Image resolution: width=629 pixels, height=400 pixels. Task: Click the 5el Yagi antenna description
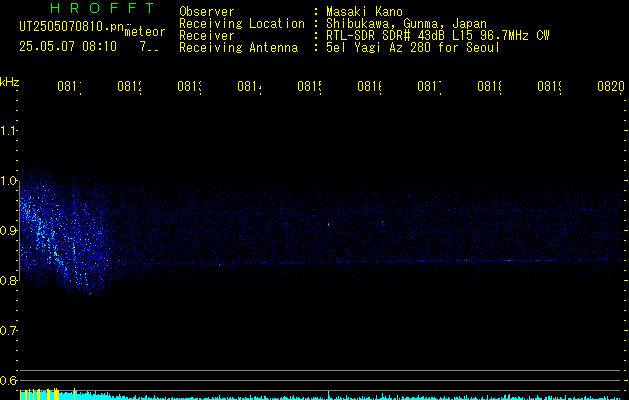coord(413,48)
